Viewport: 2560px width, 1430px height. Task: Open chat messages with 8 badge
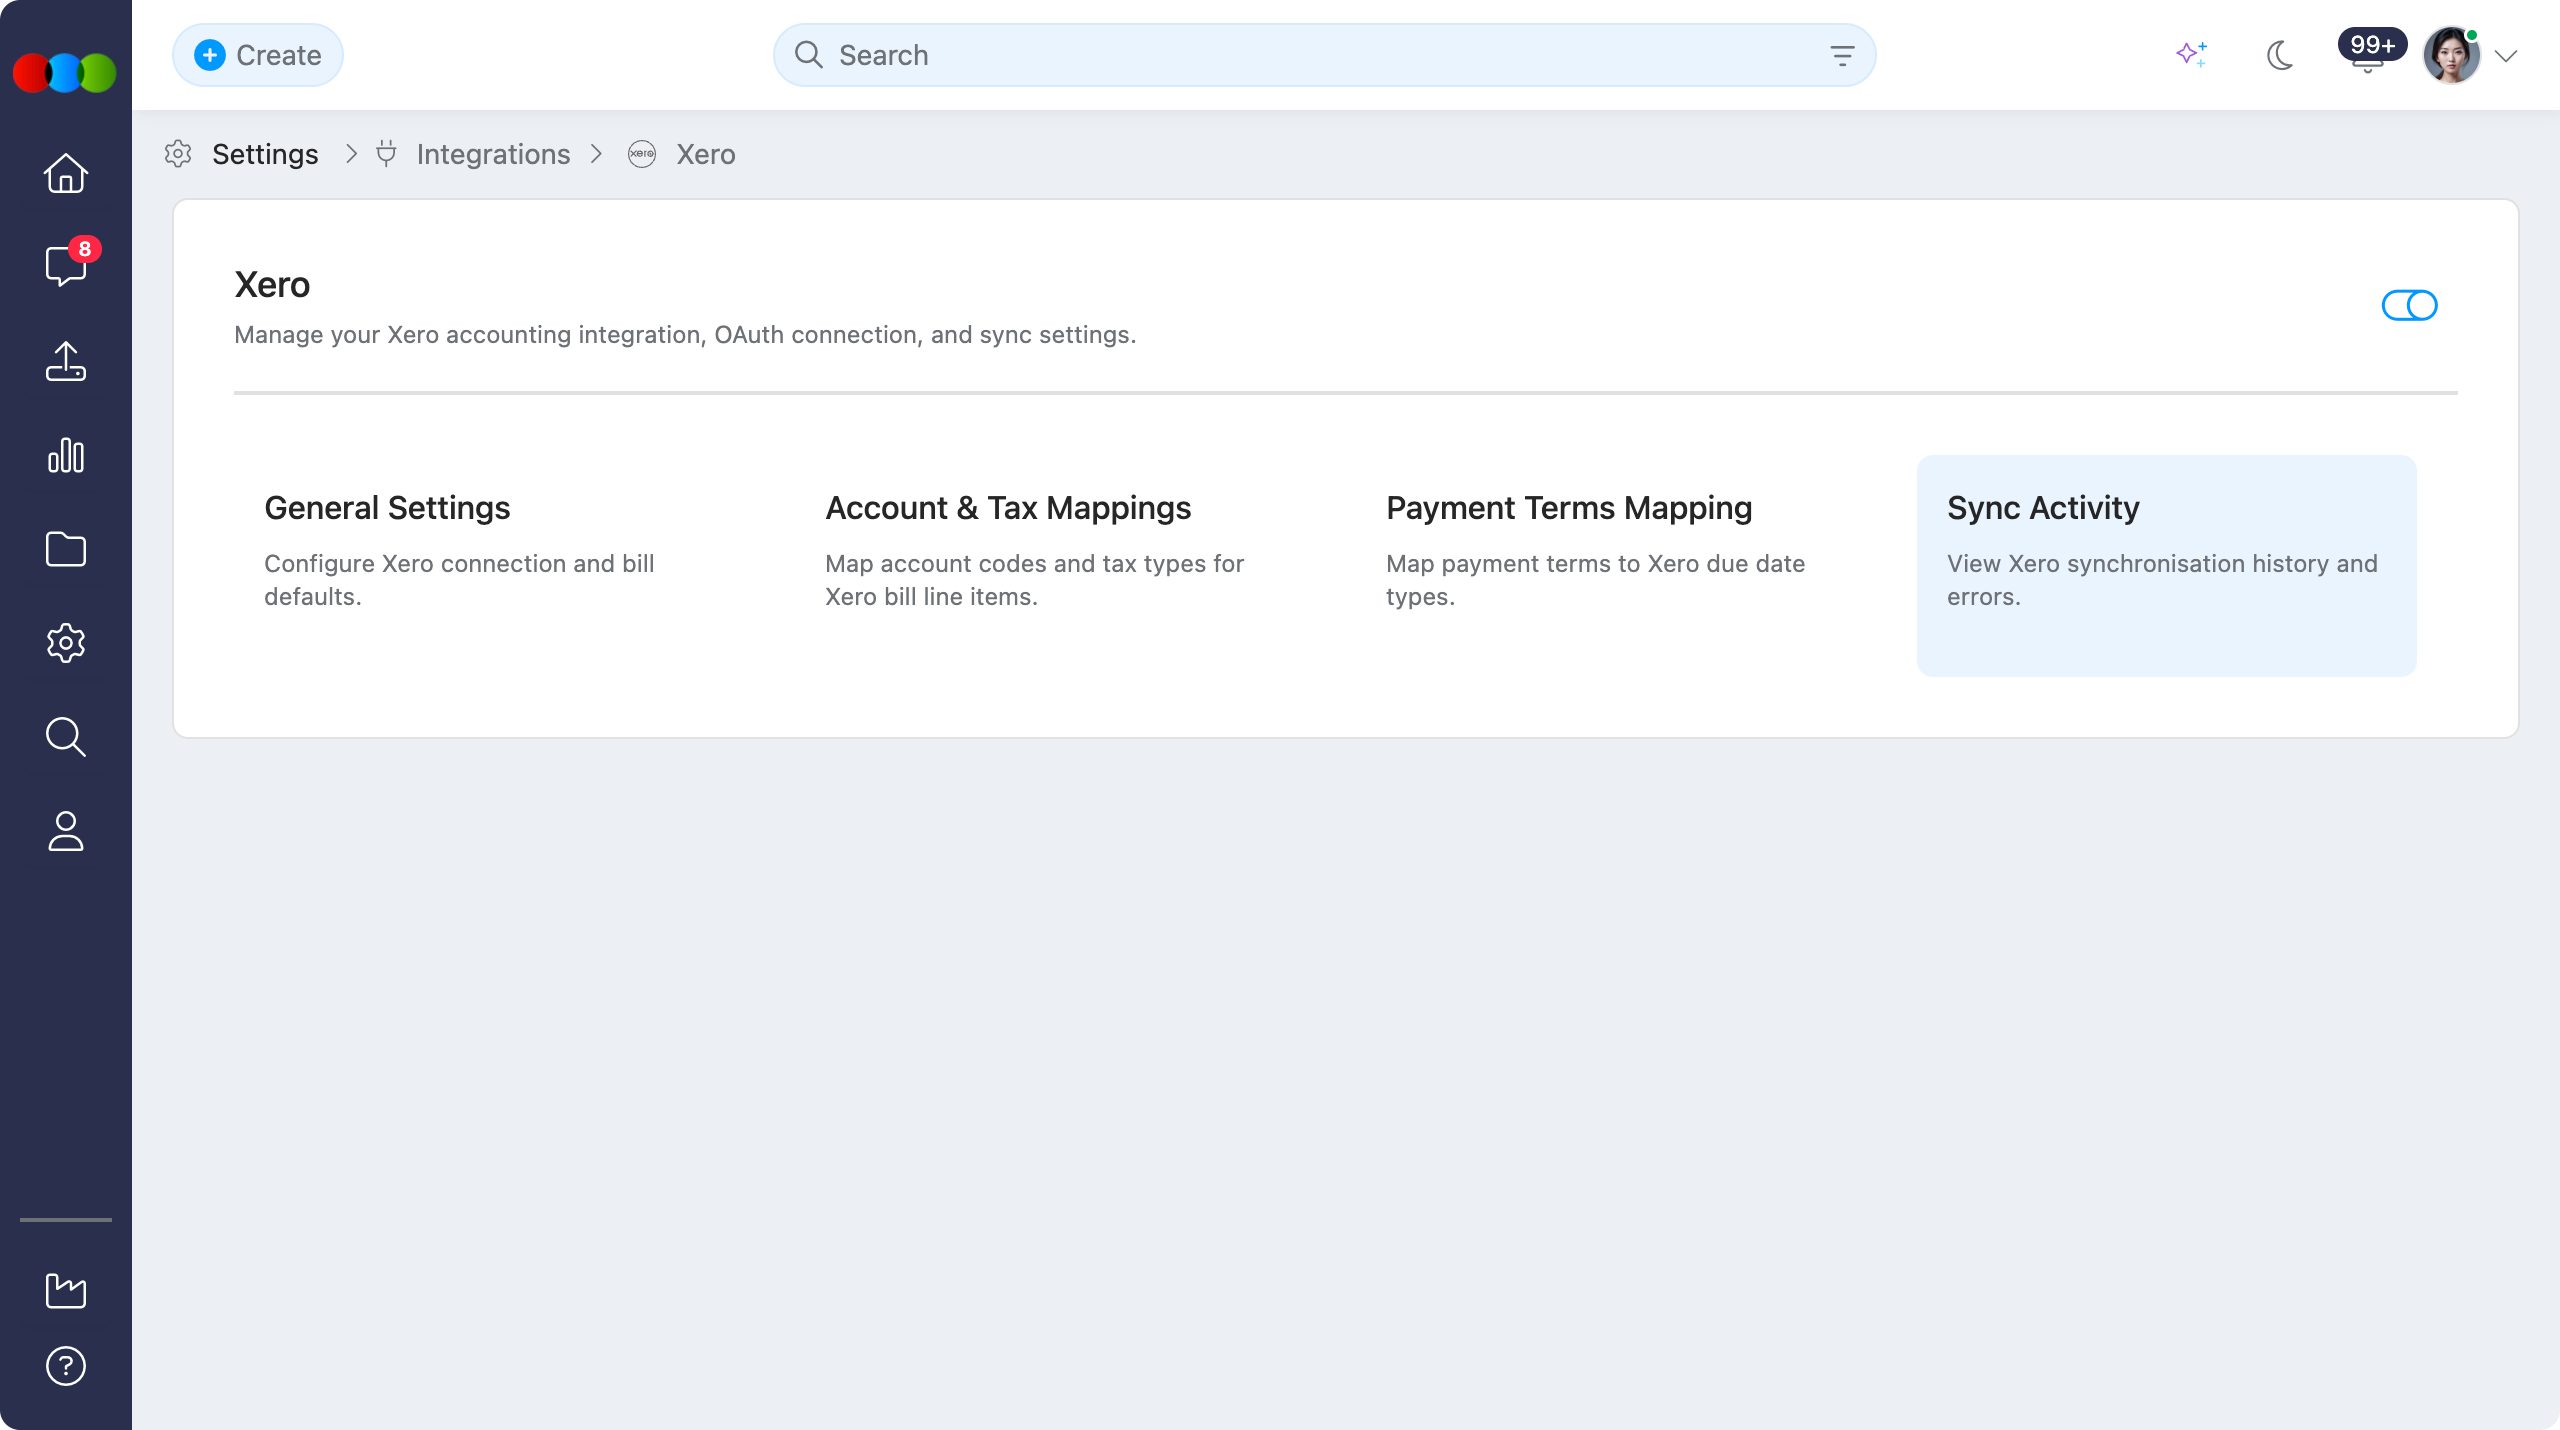[x=66, y=266]
